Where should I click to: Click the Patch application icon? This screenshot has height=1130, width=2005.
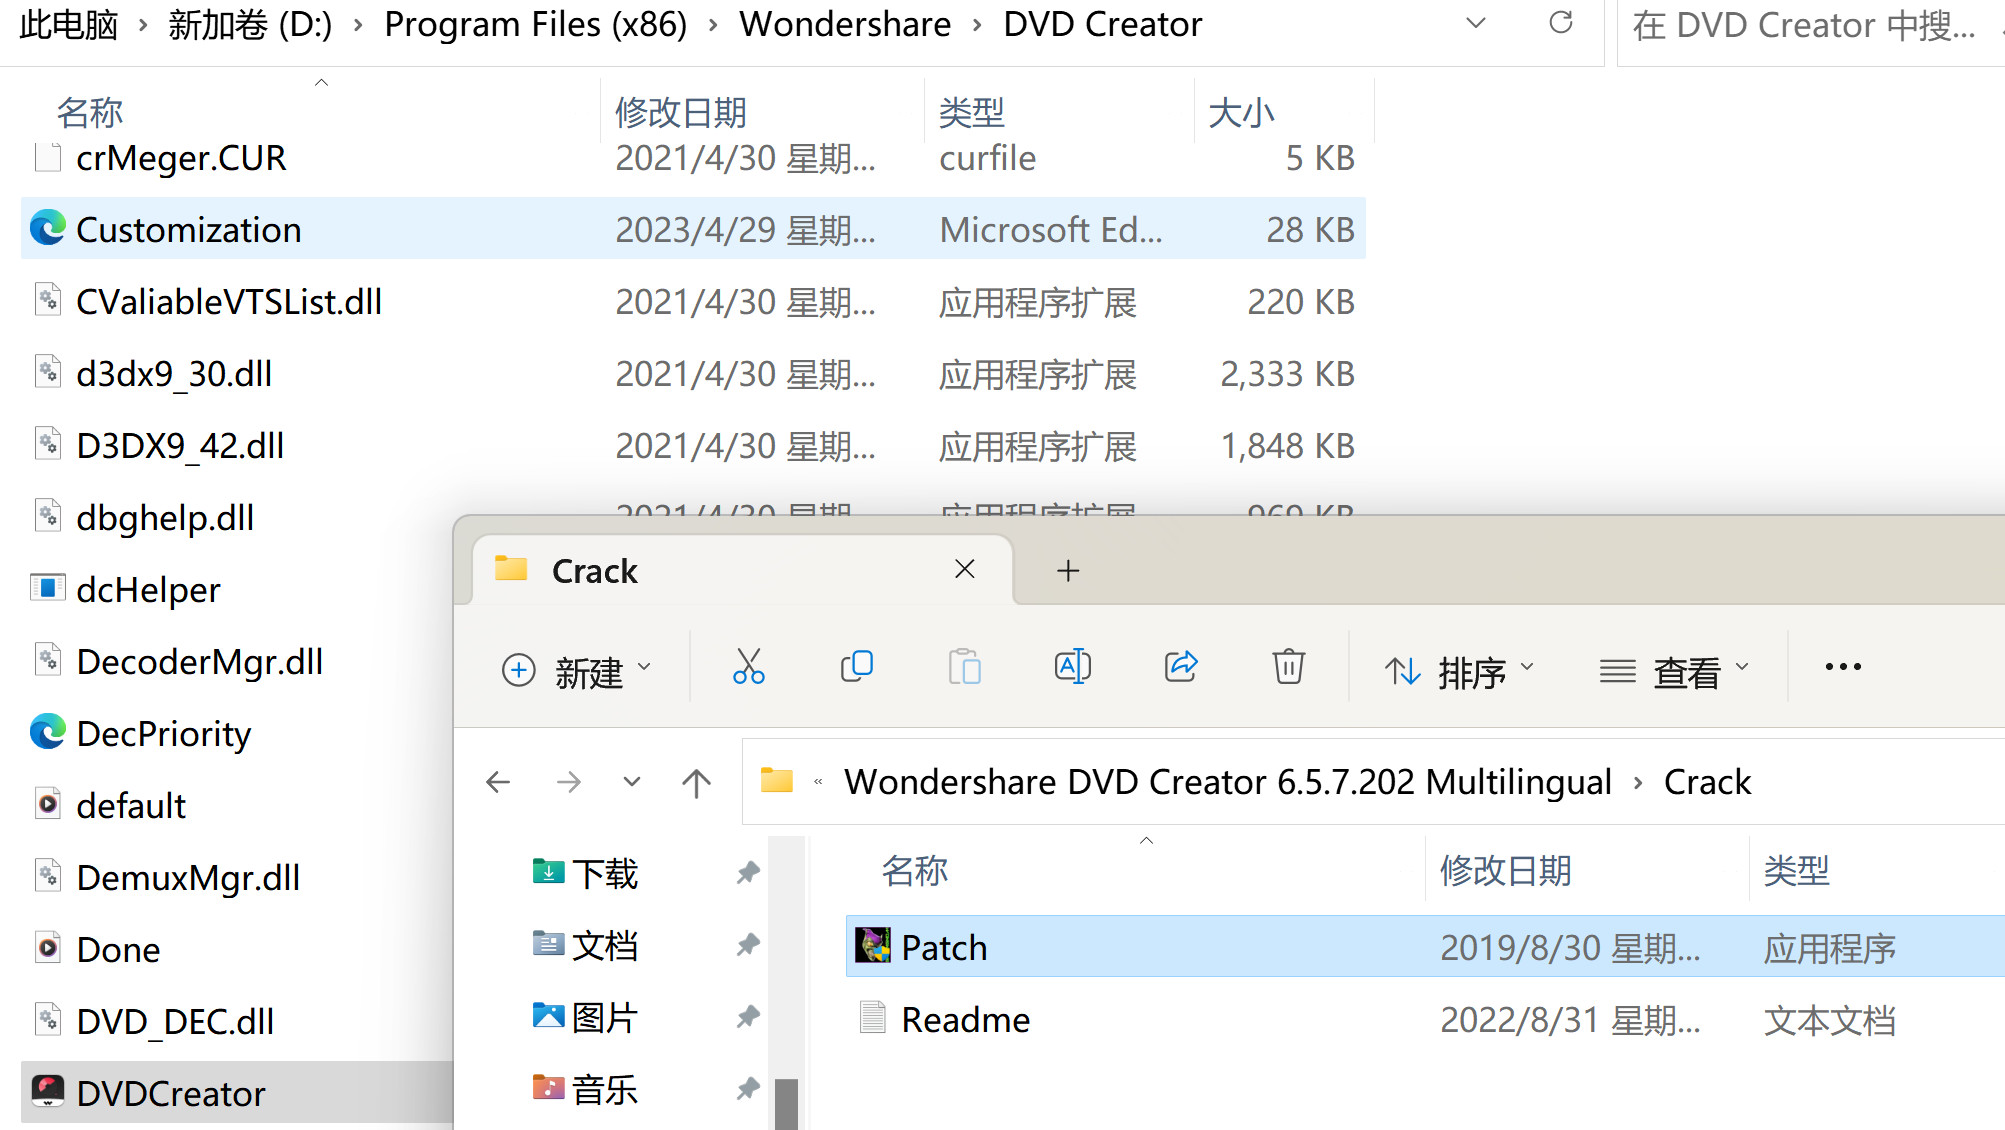pyautogui.click(x=873, y=946)
